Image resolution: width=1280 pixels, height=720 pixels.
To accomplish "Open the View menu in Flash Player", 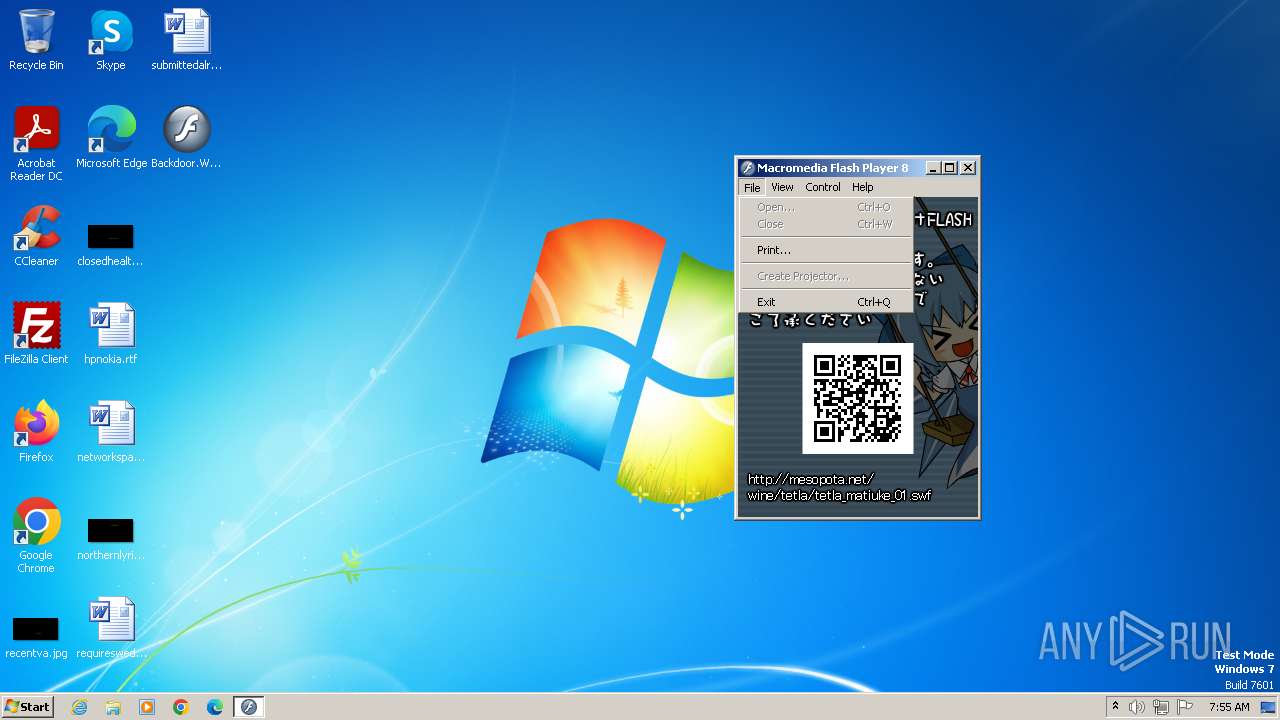I will pos(782,187).
